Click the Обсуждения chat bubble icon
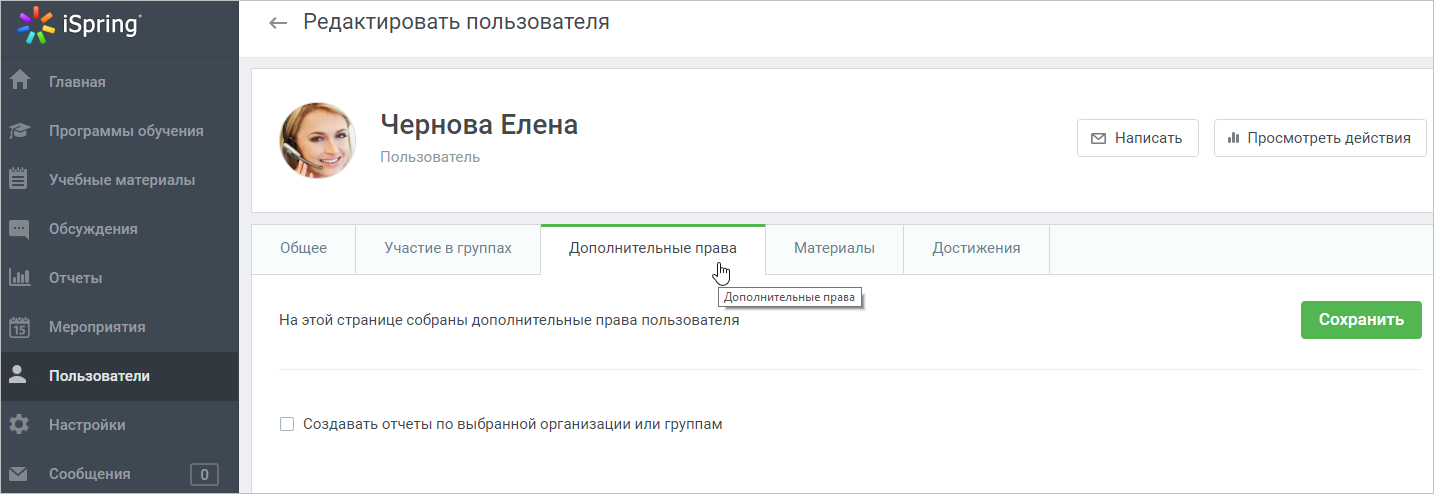This screenshot has height=494, width=1434. coord(19,229)
